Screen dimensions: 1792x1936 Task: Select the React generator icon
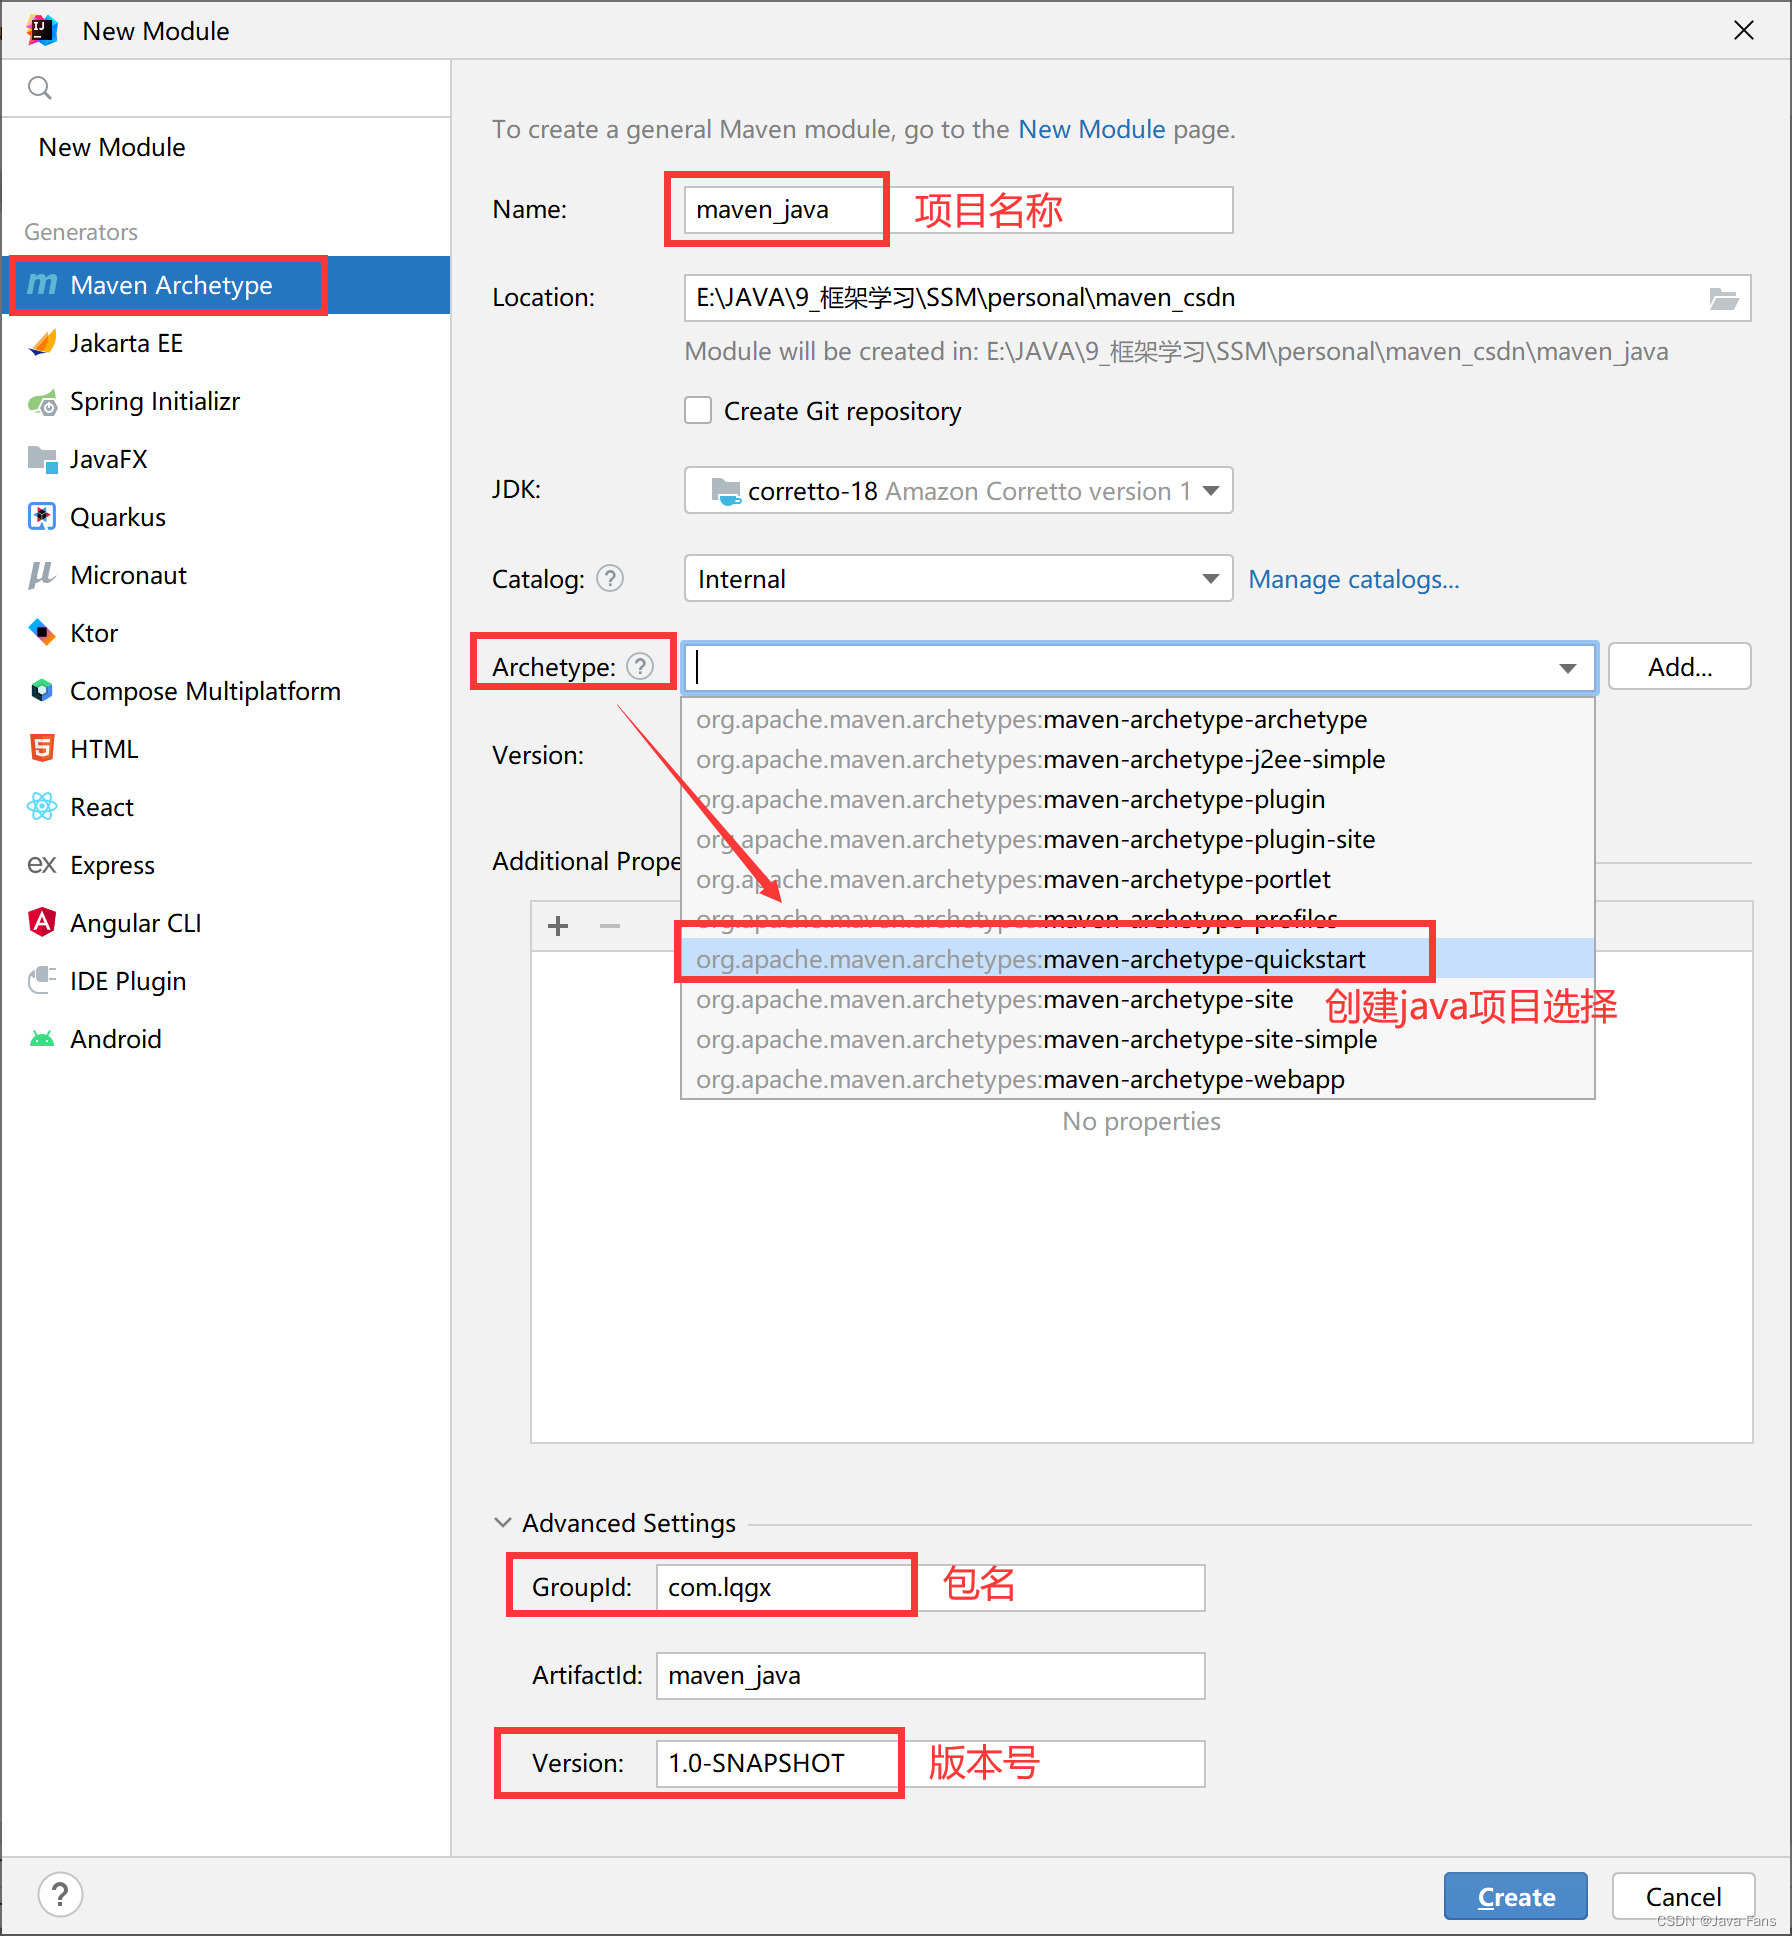click(x=42, y=807)
